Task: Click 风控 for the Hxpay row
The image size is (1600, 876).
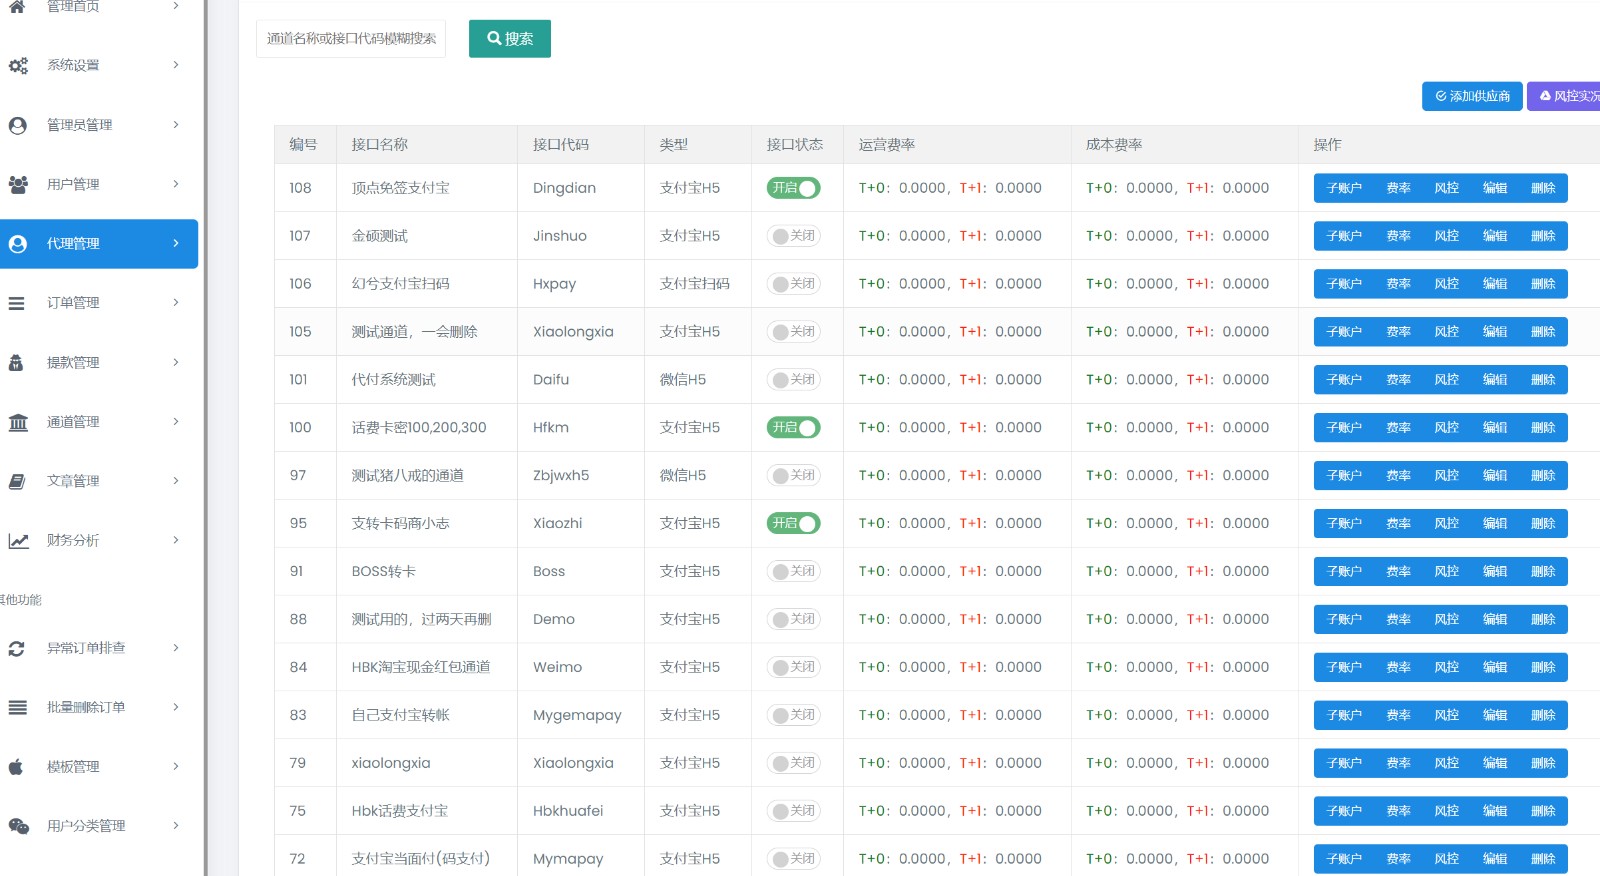Action: click(x=1446, y=284)
